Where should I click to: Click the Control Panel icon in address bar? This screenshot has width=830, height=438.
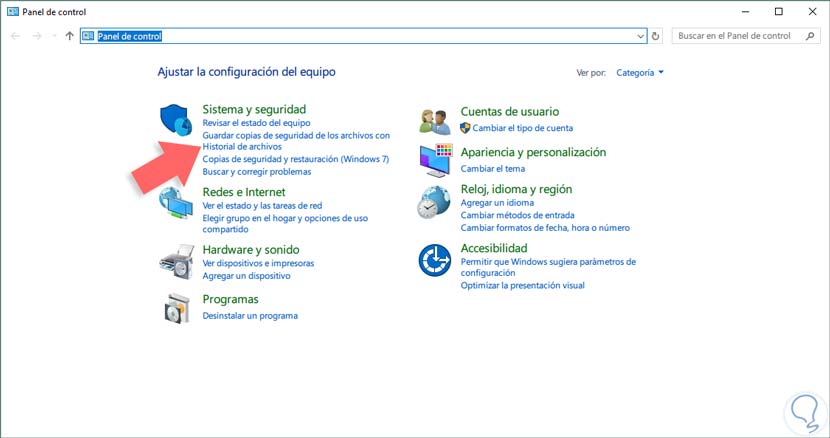88,36
